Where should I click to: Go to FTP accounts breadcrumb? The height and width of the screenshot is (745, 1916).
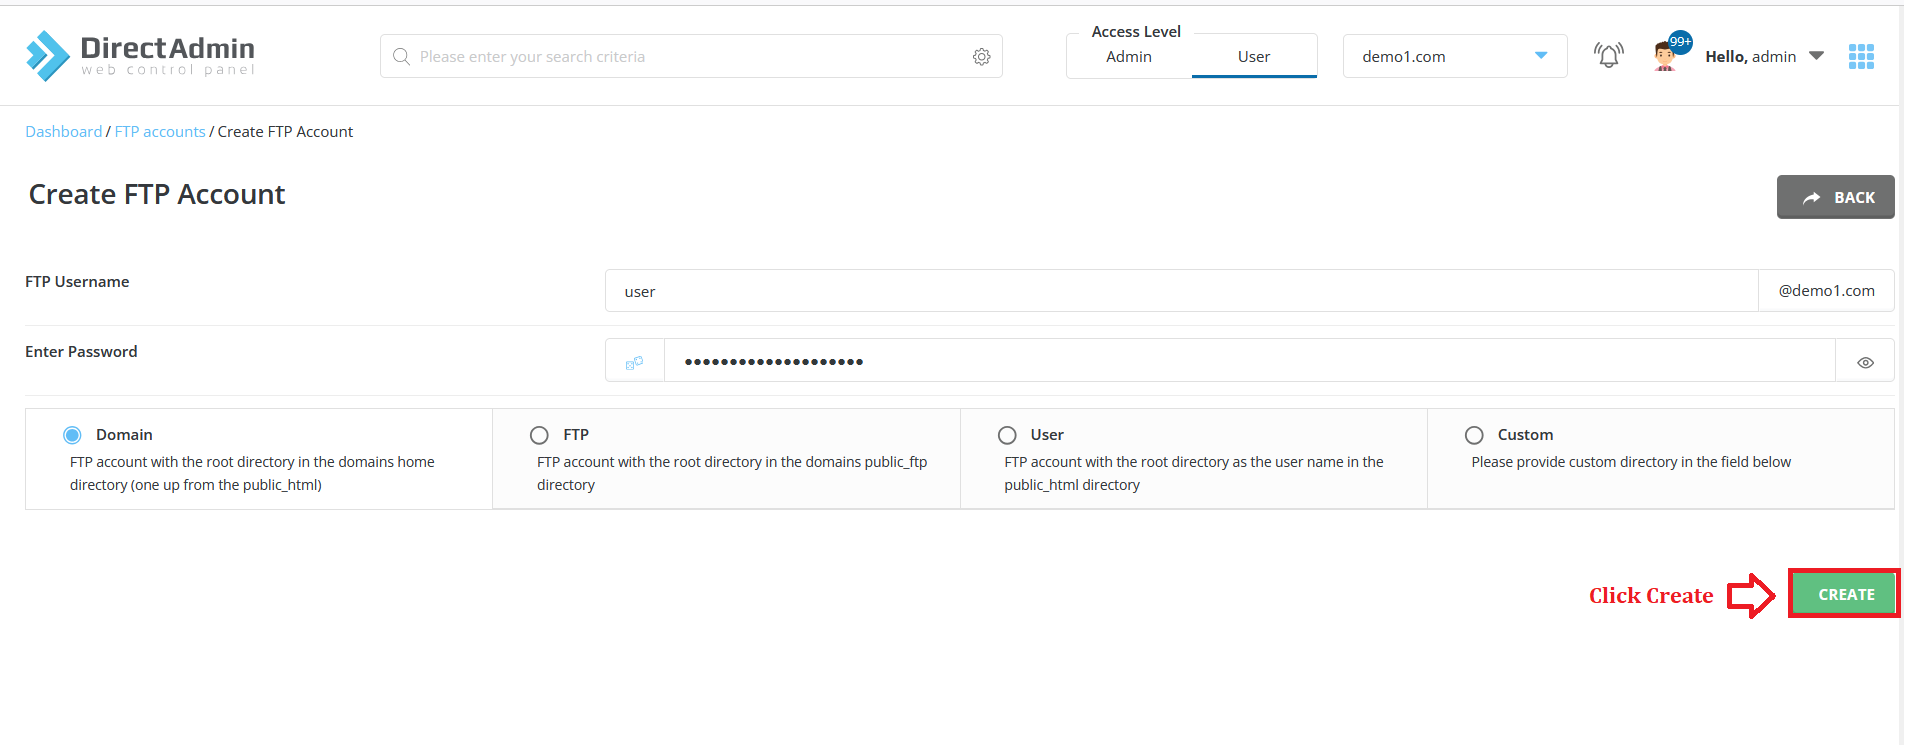pos(160,132)
